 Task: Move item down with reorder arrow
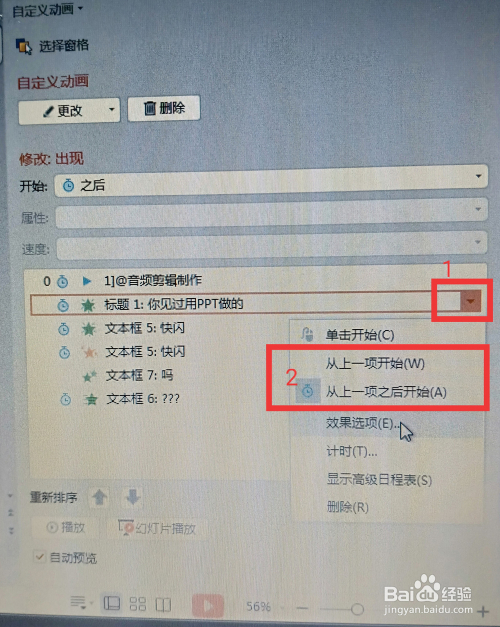(132, 497)
